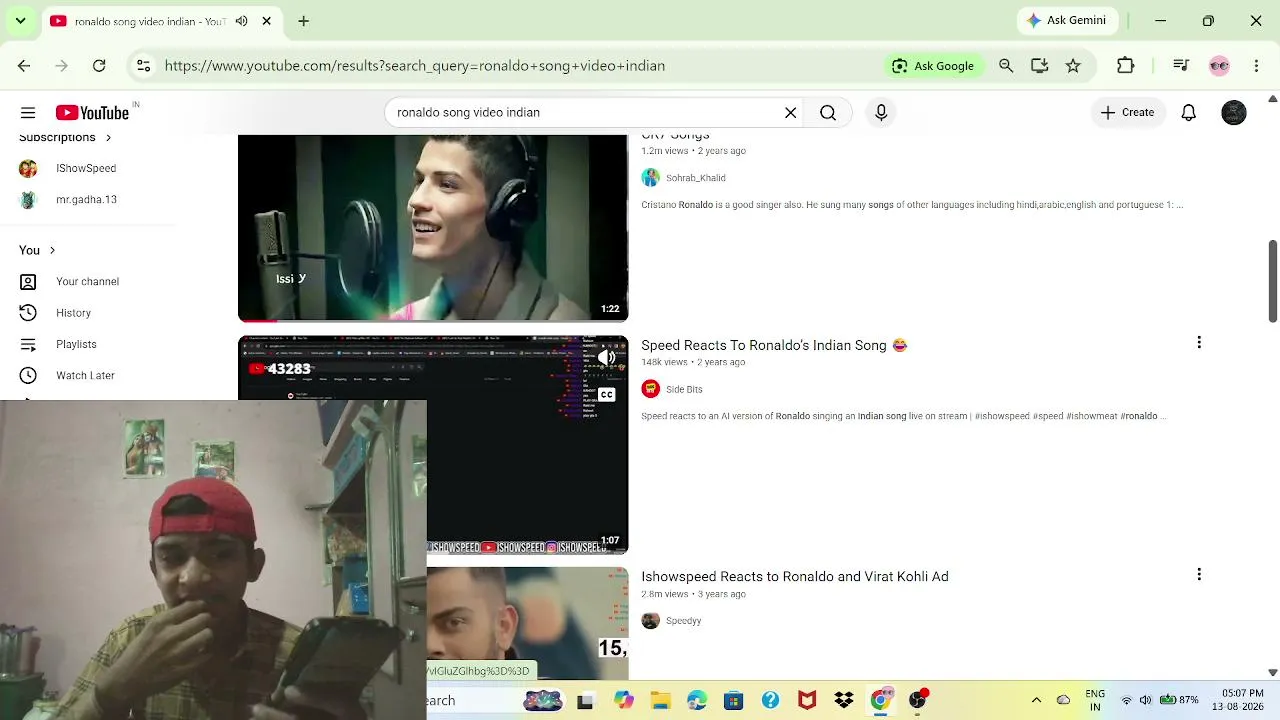Open the zoom magnifier in address bar
This screenshot has height=720, width=1280.
[x=1006, y=66]
